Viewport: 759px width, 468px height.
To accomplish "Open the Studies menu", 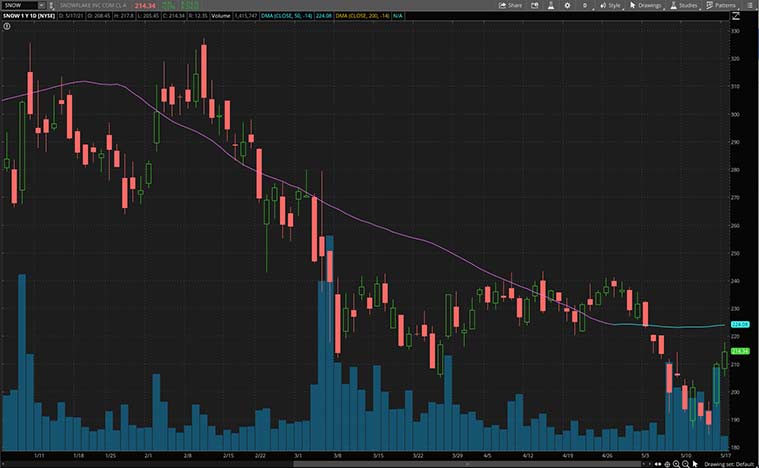I will pos(684,5).
